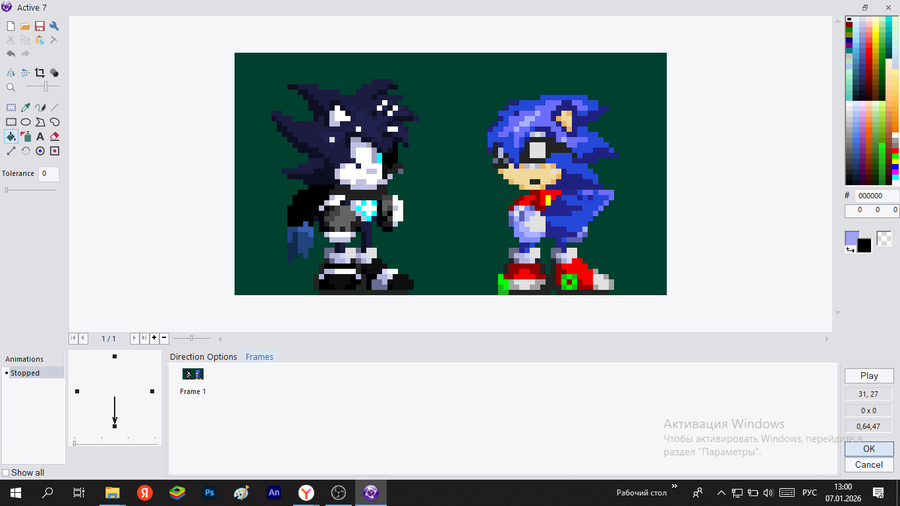Open Photoshop from the taskbar
Image resolution: width=900 pixels, height=506 pixels.
(x=210, y=493)
